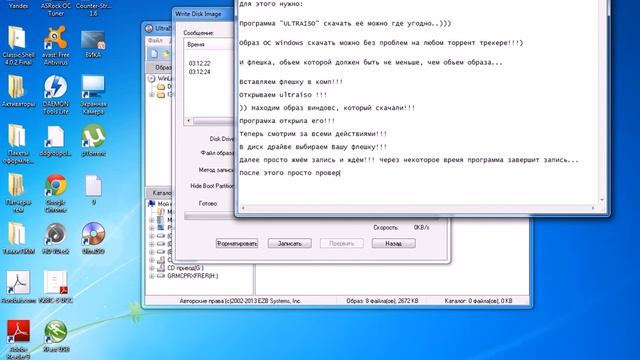
Task: Select the monitor icon right of avast
Action: coord(93,43)
